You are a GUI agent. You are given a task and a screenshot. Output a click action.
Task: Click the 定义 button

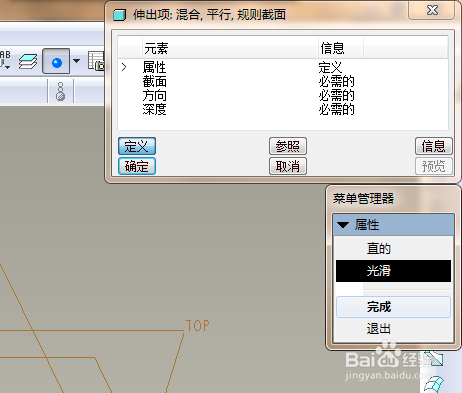click(137, 146)
